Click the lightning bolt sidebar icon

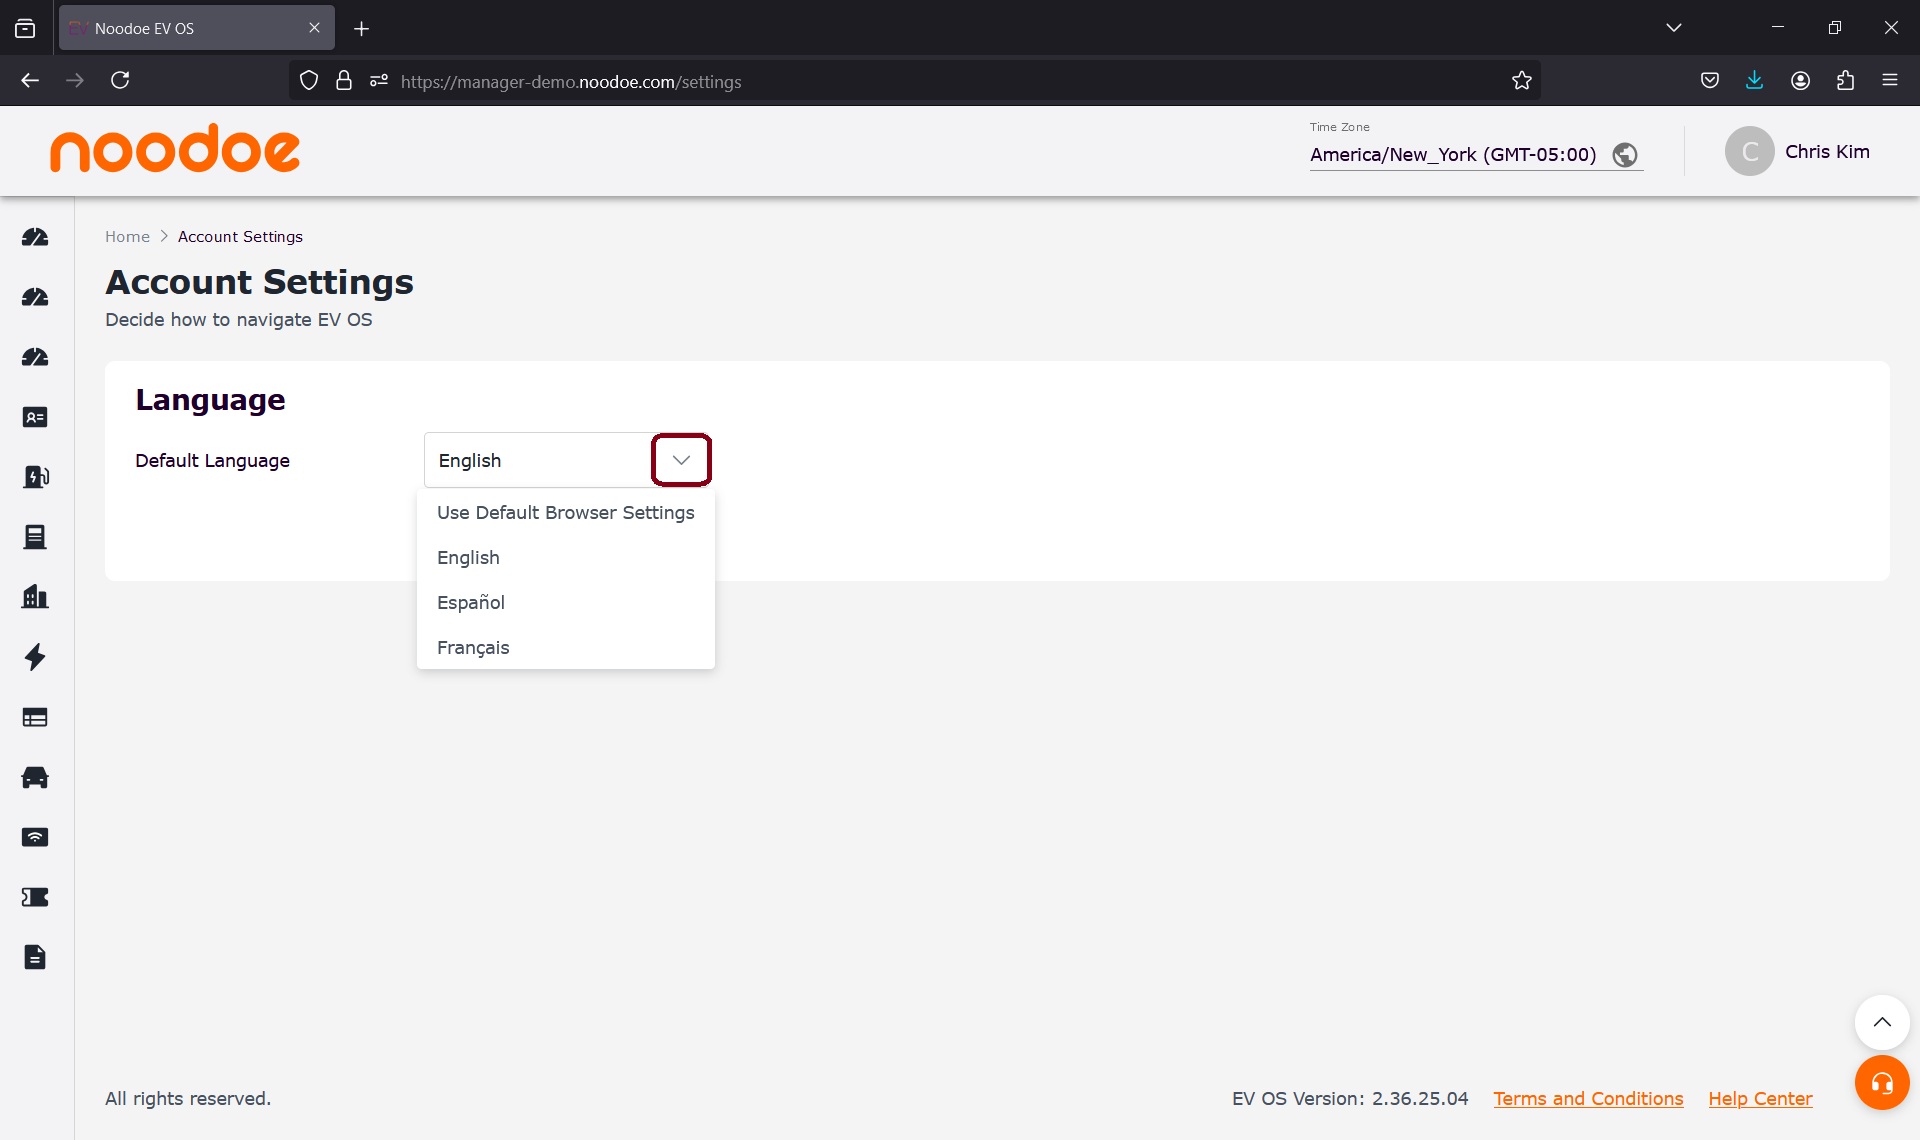pos(35,657)
